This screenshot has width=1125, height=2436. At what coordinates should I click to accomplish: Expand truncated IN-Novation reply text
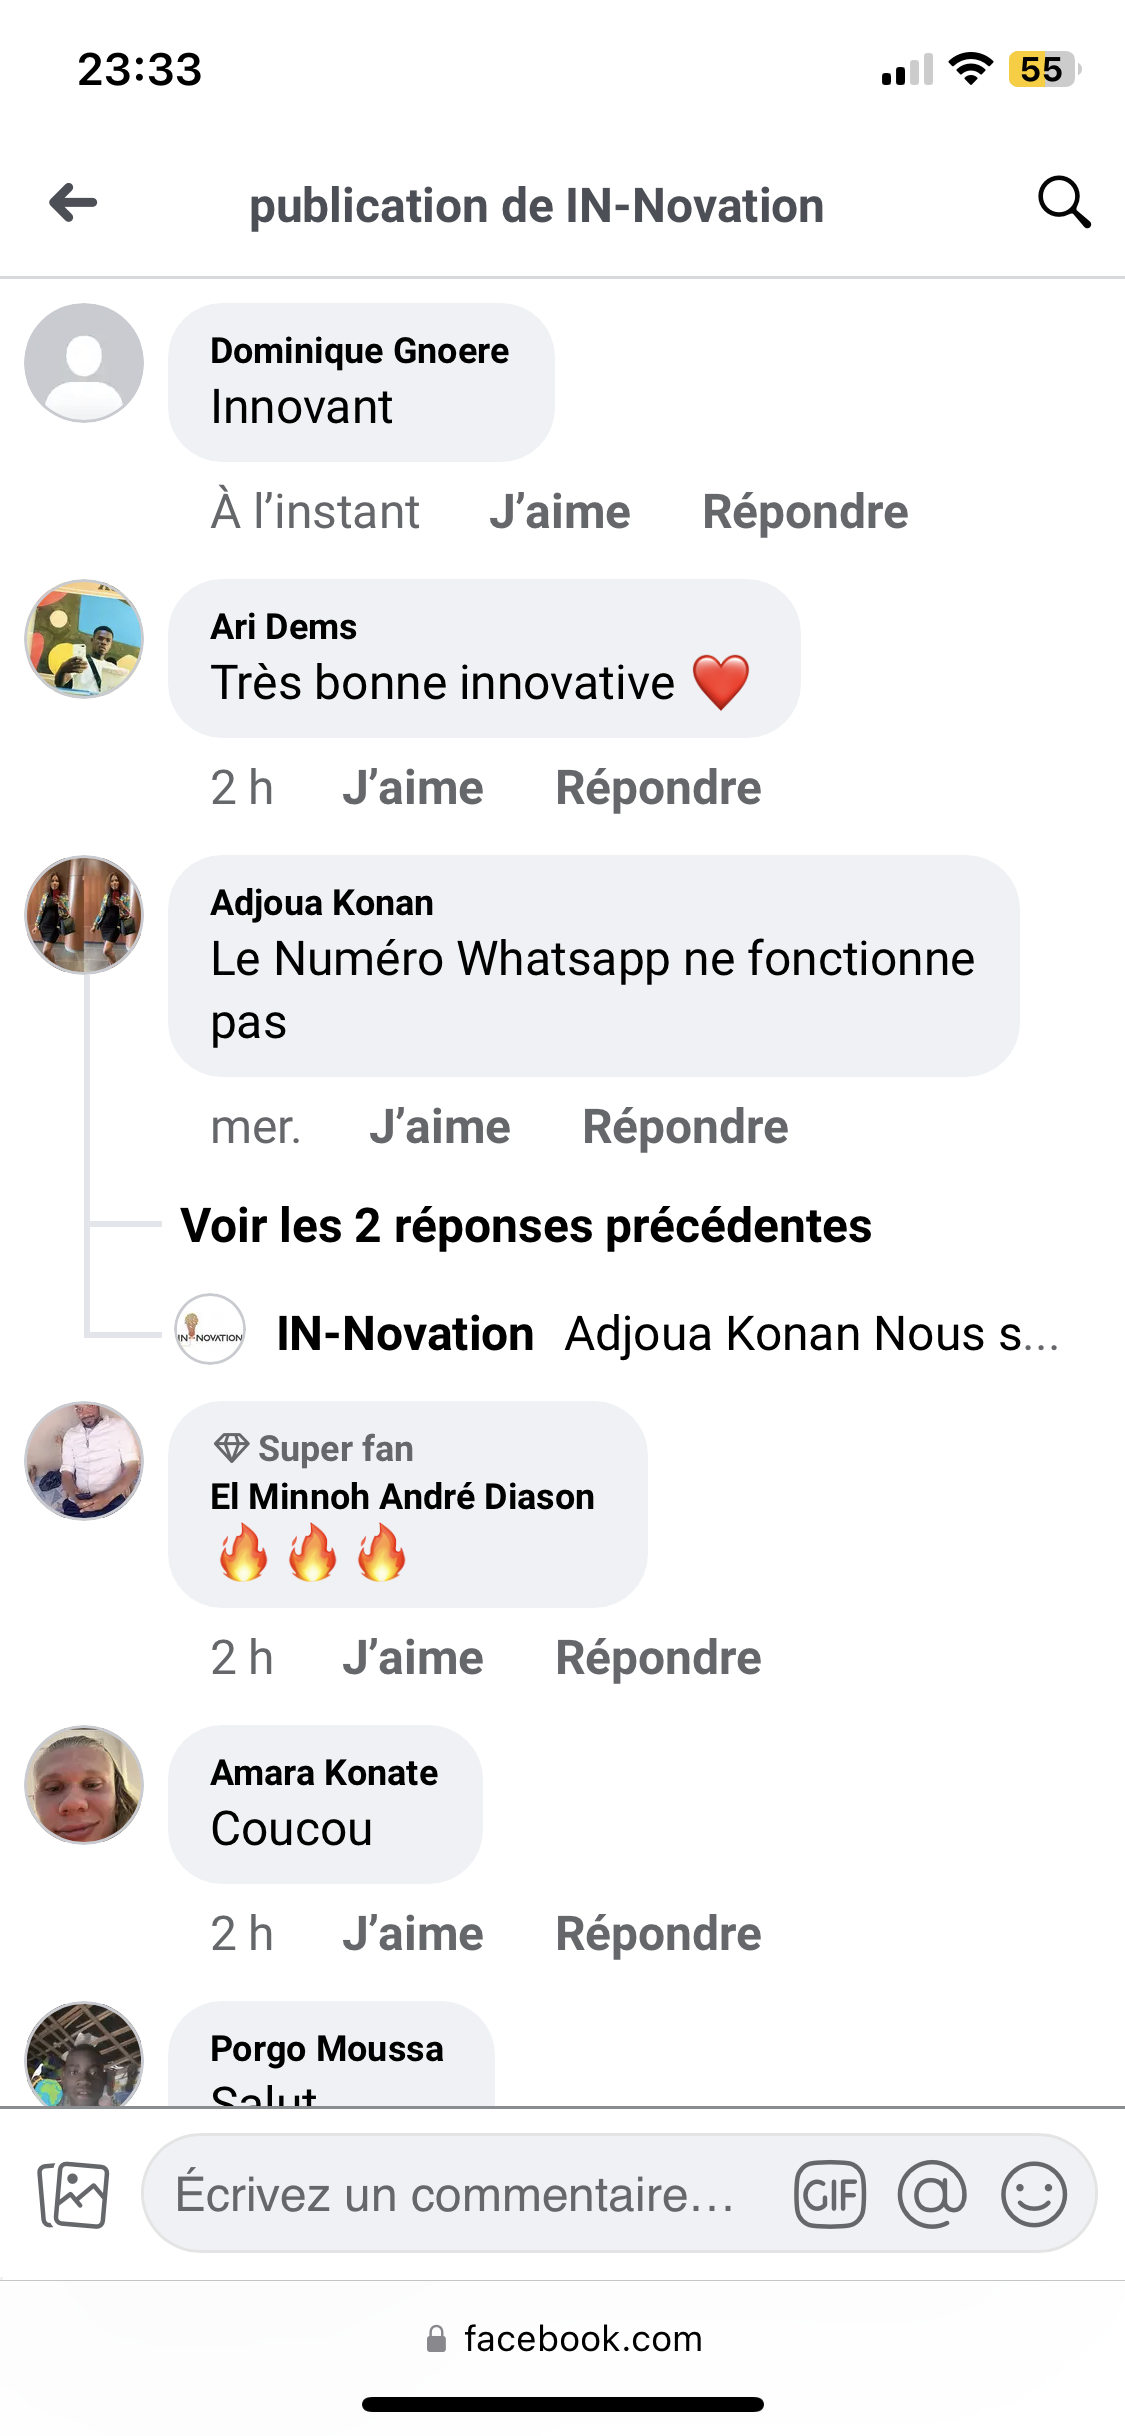point(810,1334)
